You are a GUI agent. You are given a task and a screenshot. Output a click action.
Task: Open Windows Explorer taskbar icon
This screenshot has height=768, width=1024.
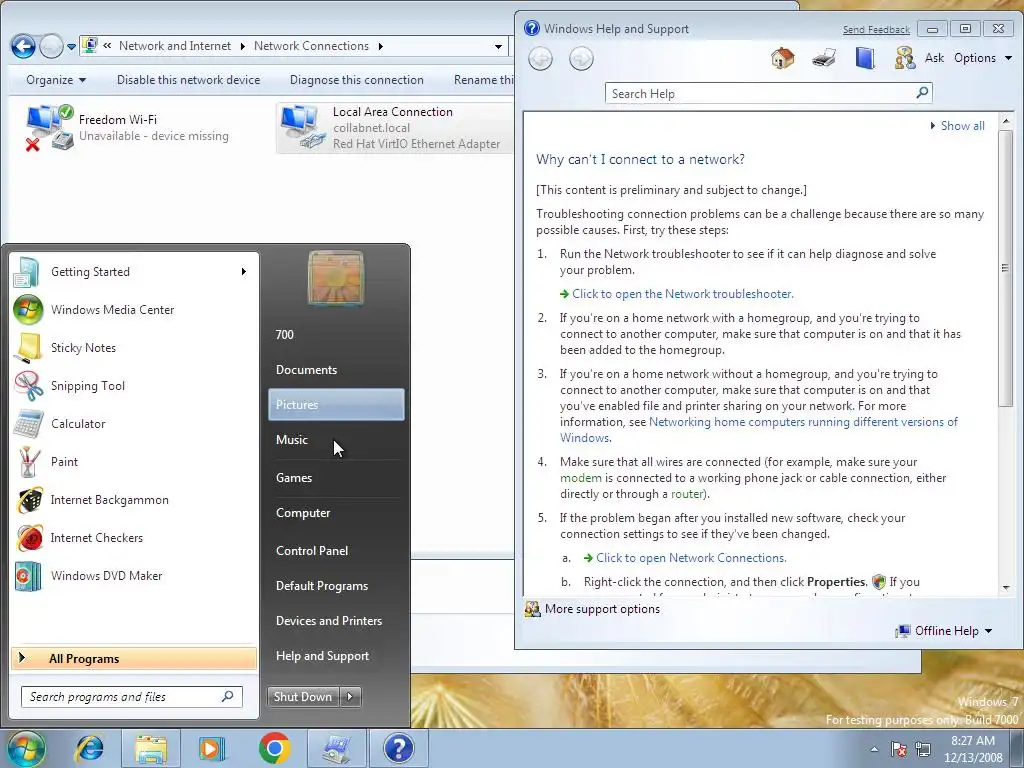(x=151, y=748)
